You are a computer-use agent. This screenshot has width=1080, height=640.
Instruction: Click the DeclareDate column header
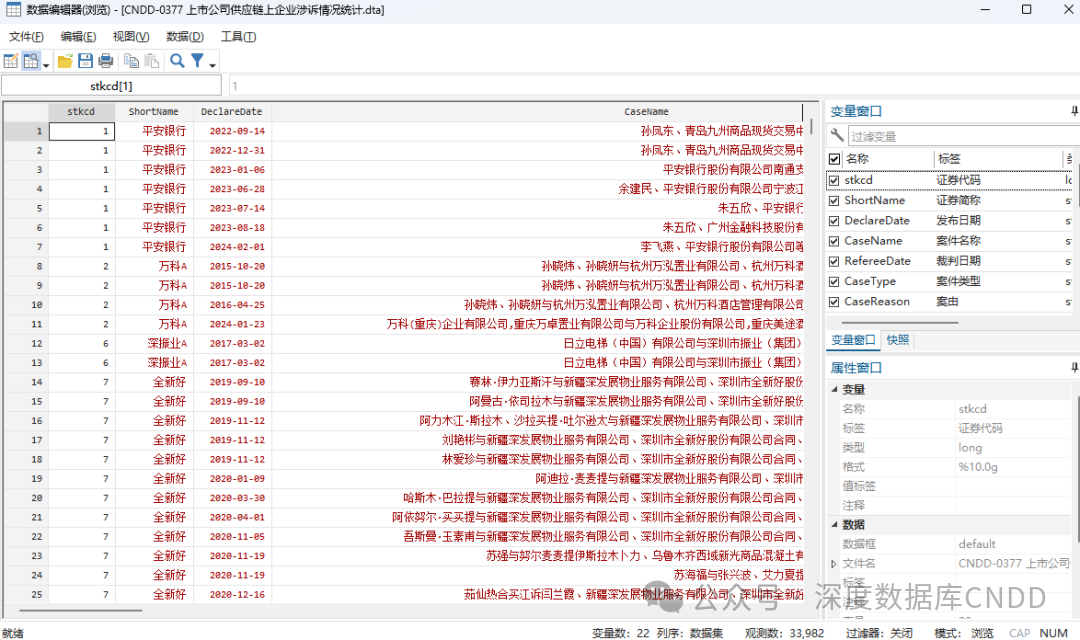(231, 112)
